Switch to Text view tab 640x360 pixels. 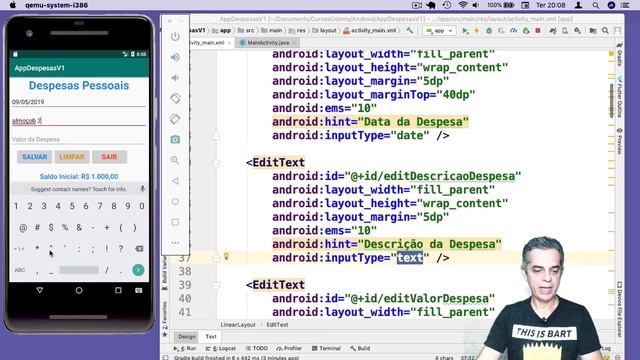click(x=211, y=337)
